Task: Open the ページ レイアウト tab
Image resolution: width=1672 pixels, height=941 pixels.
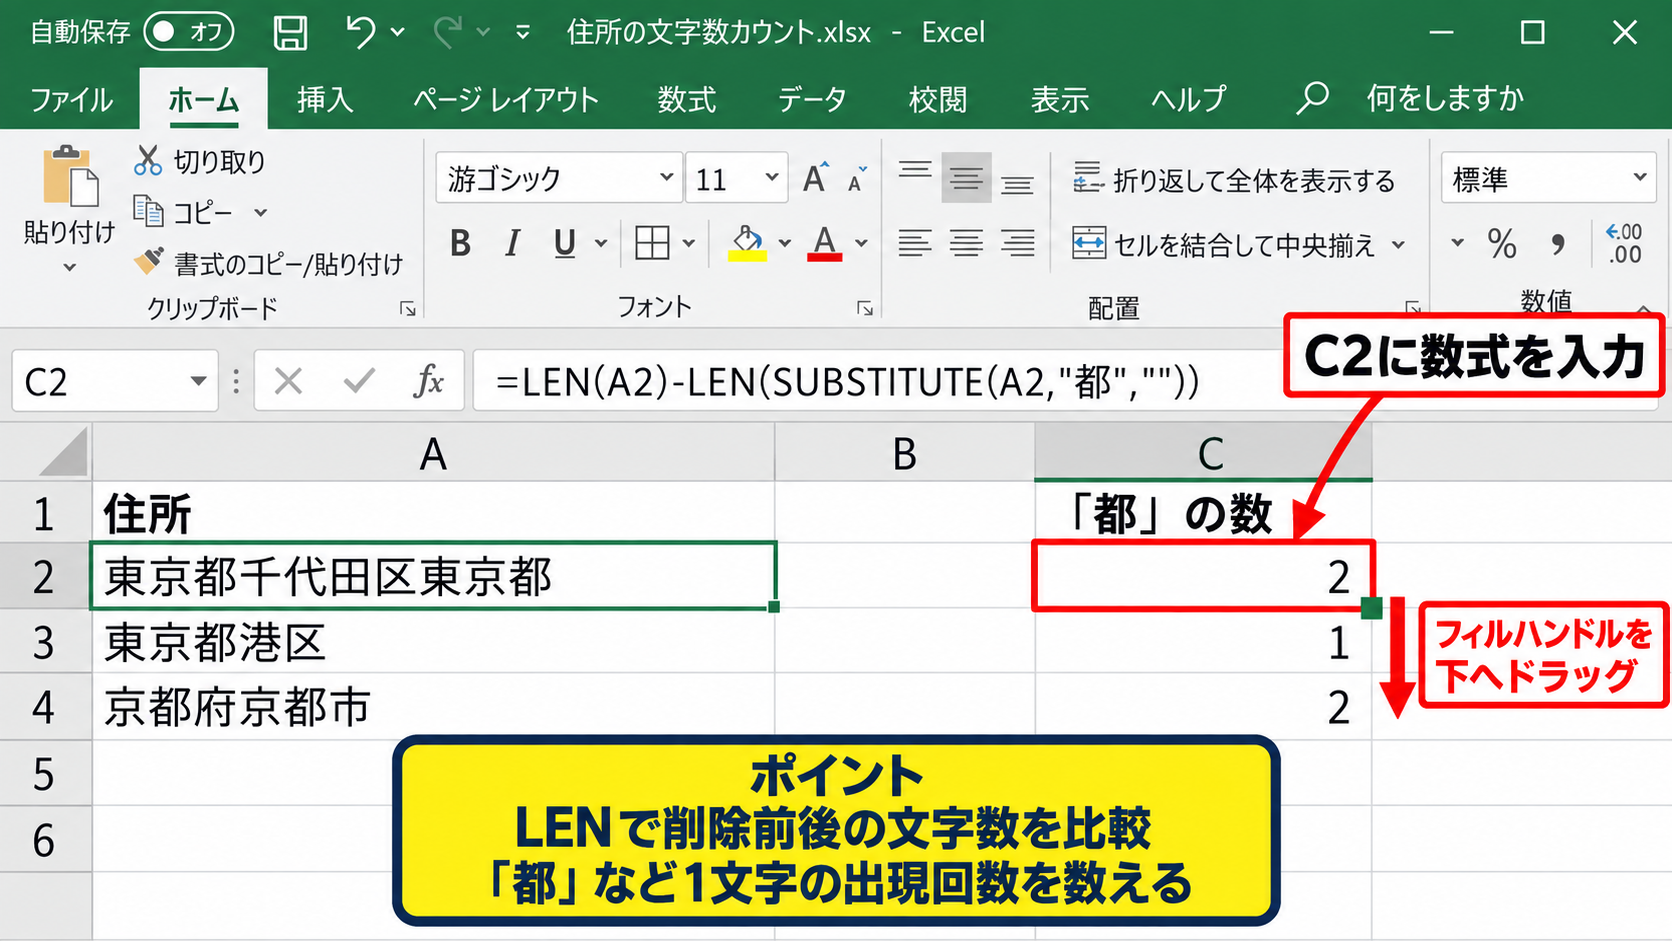Action: coord(505,99)
